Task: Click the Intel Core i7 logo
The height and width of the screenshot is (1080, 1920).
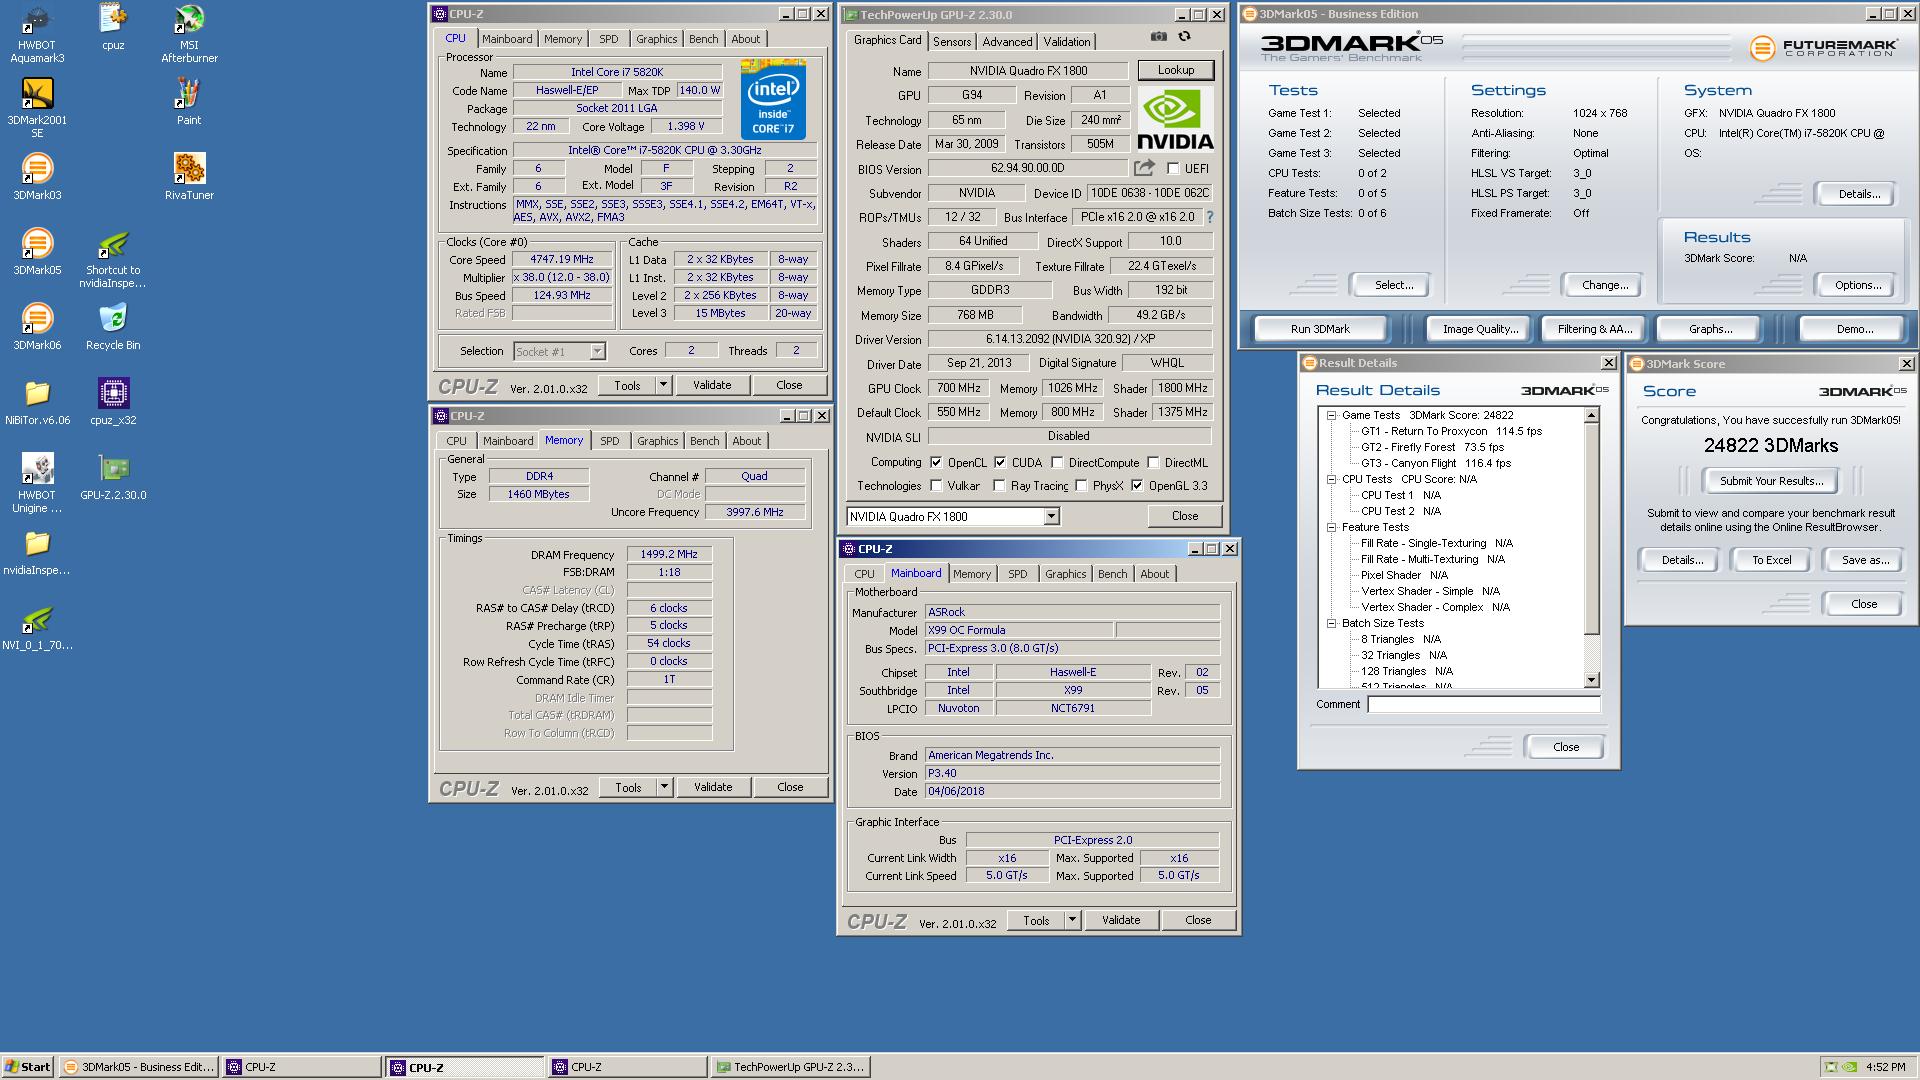Action: tap(773, 99)
